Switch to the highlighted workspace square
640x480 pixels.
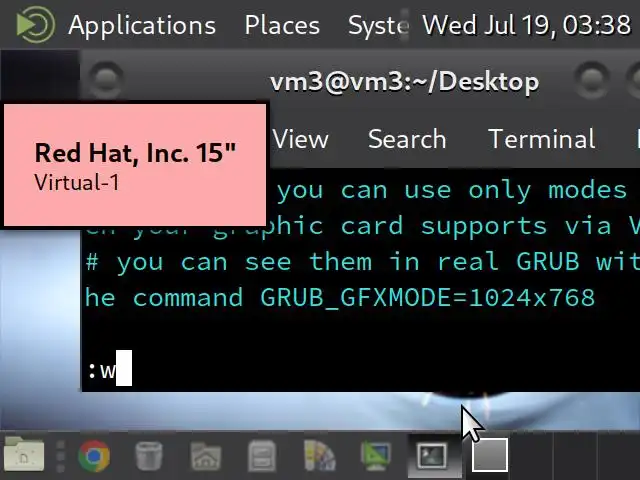(x=490, y=456)
